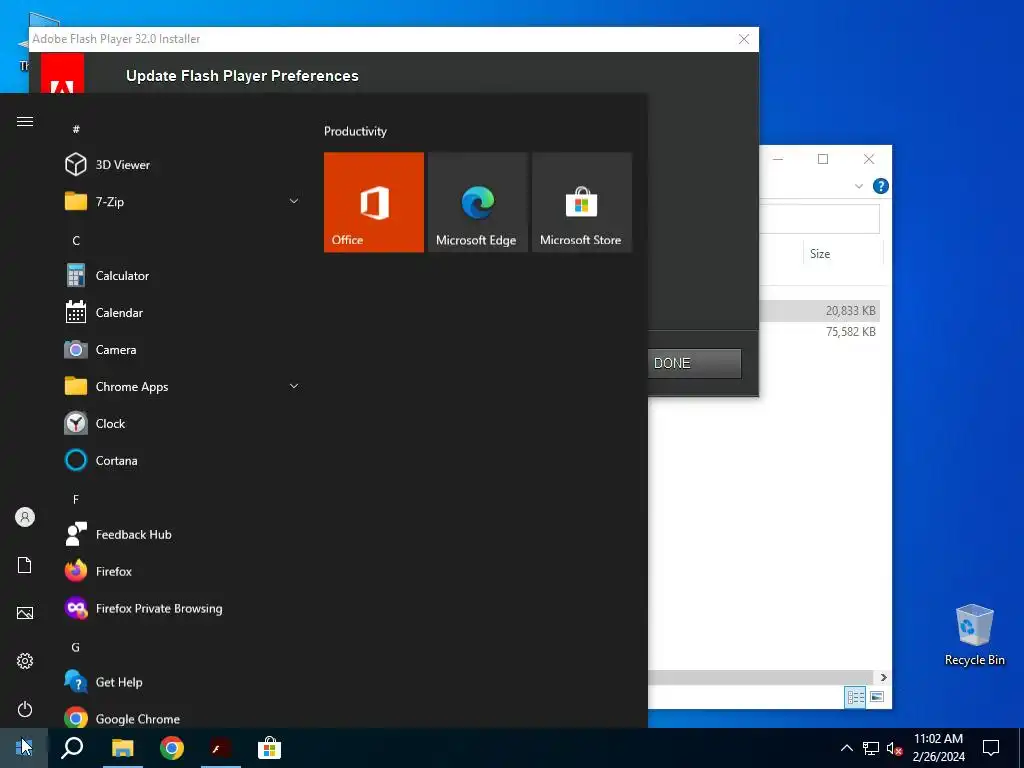This screenshot has height=768, width=1024.
Task: Sort by the Size column header
Action: (x=842, y=253)
